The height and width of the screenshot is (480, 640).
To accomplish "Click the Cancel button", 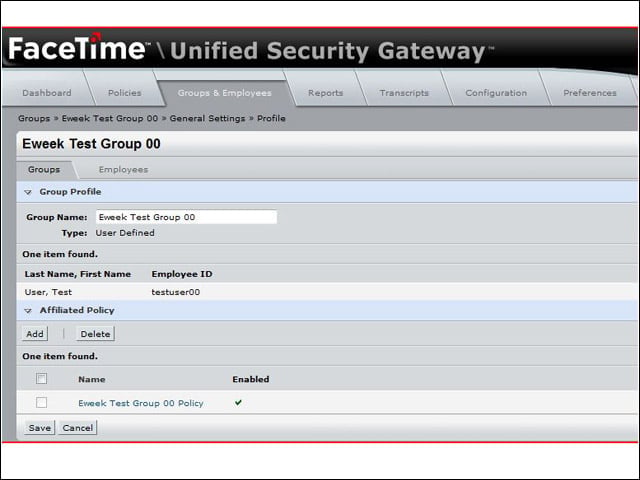I will 78,428.
